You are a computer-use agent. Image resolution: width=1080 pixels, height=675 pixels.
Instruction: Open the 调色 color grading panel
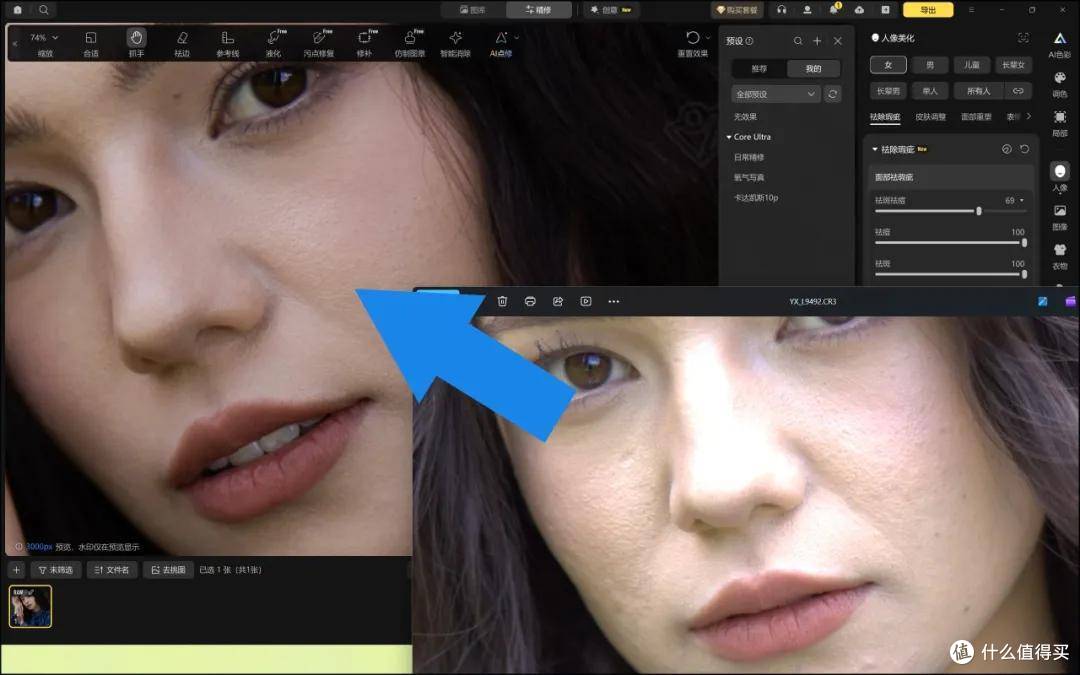click(x=1059, y=84)
